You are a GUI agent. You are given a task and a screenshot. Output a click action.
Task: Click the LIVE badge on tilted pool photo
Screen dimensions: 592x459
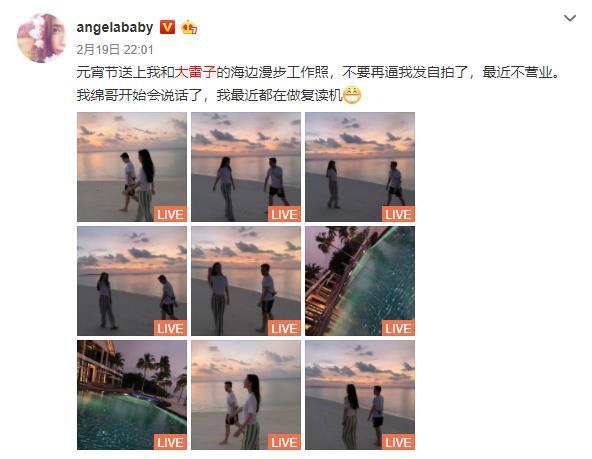pyautogui.click(x=398, y=328)
